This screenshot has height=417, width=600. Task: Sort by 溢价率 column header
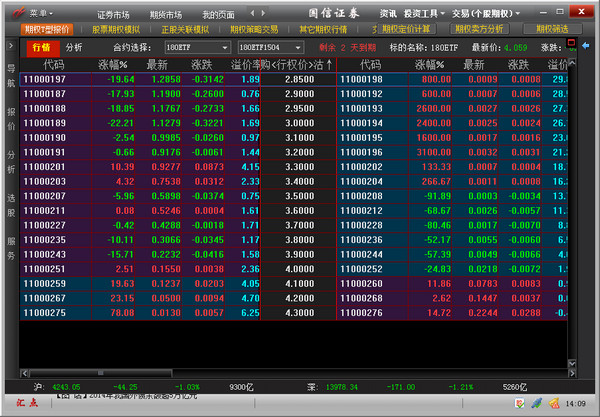245,65
